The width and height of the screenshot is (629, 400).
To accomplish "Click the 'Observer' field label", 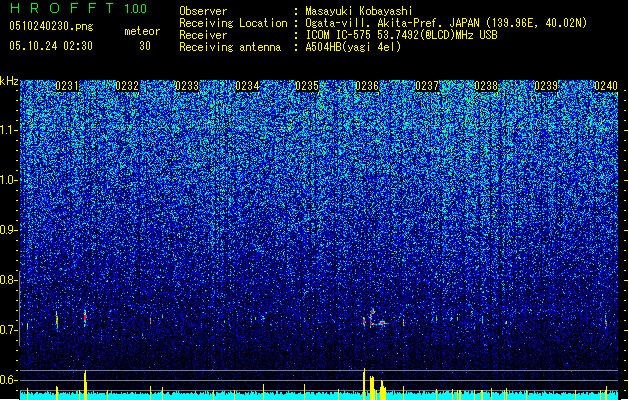I will [x=203, y=11].
